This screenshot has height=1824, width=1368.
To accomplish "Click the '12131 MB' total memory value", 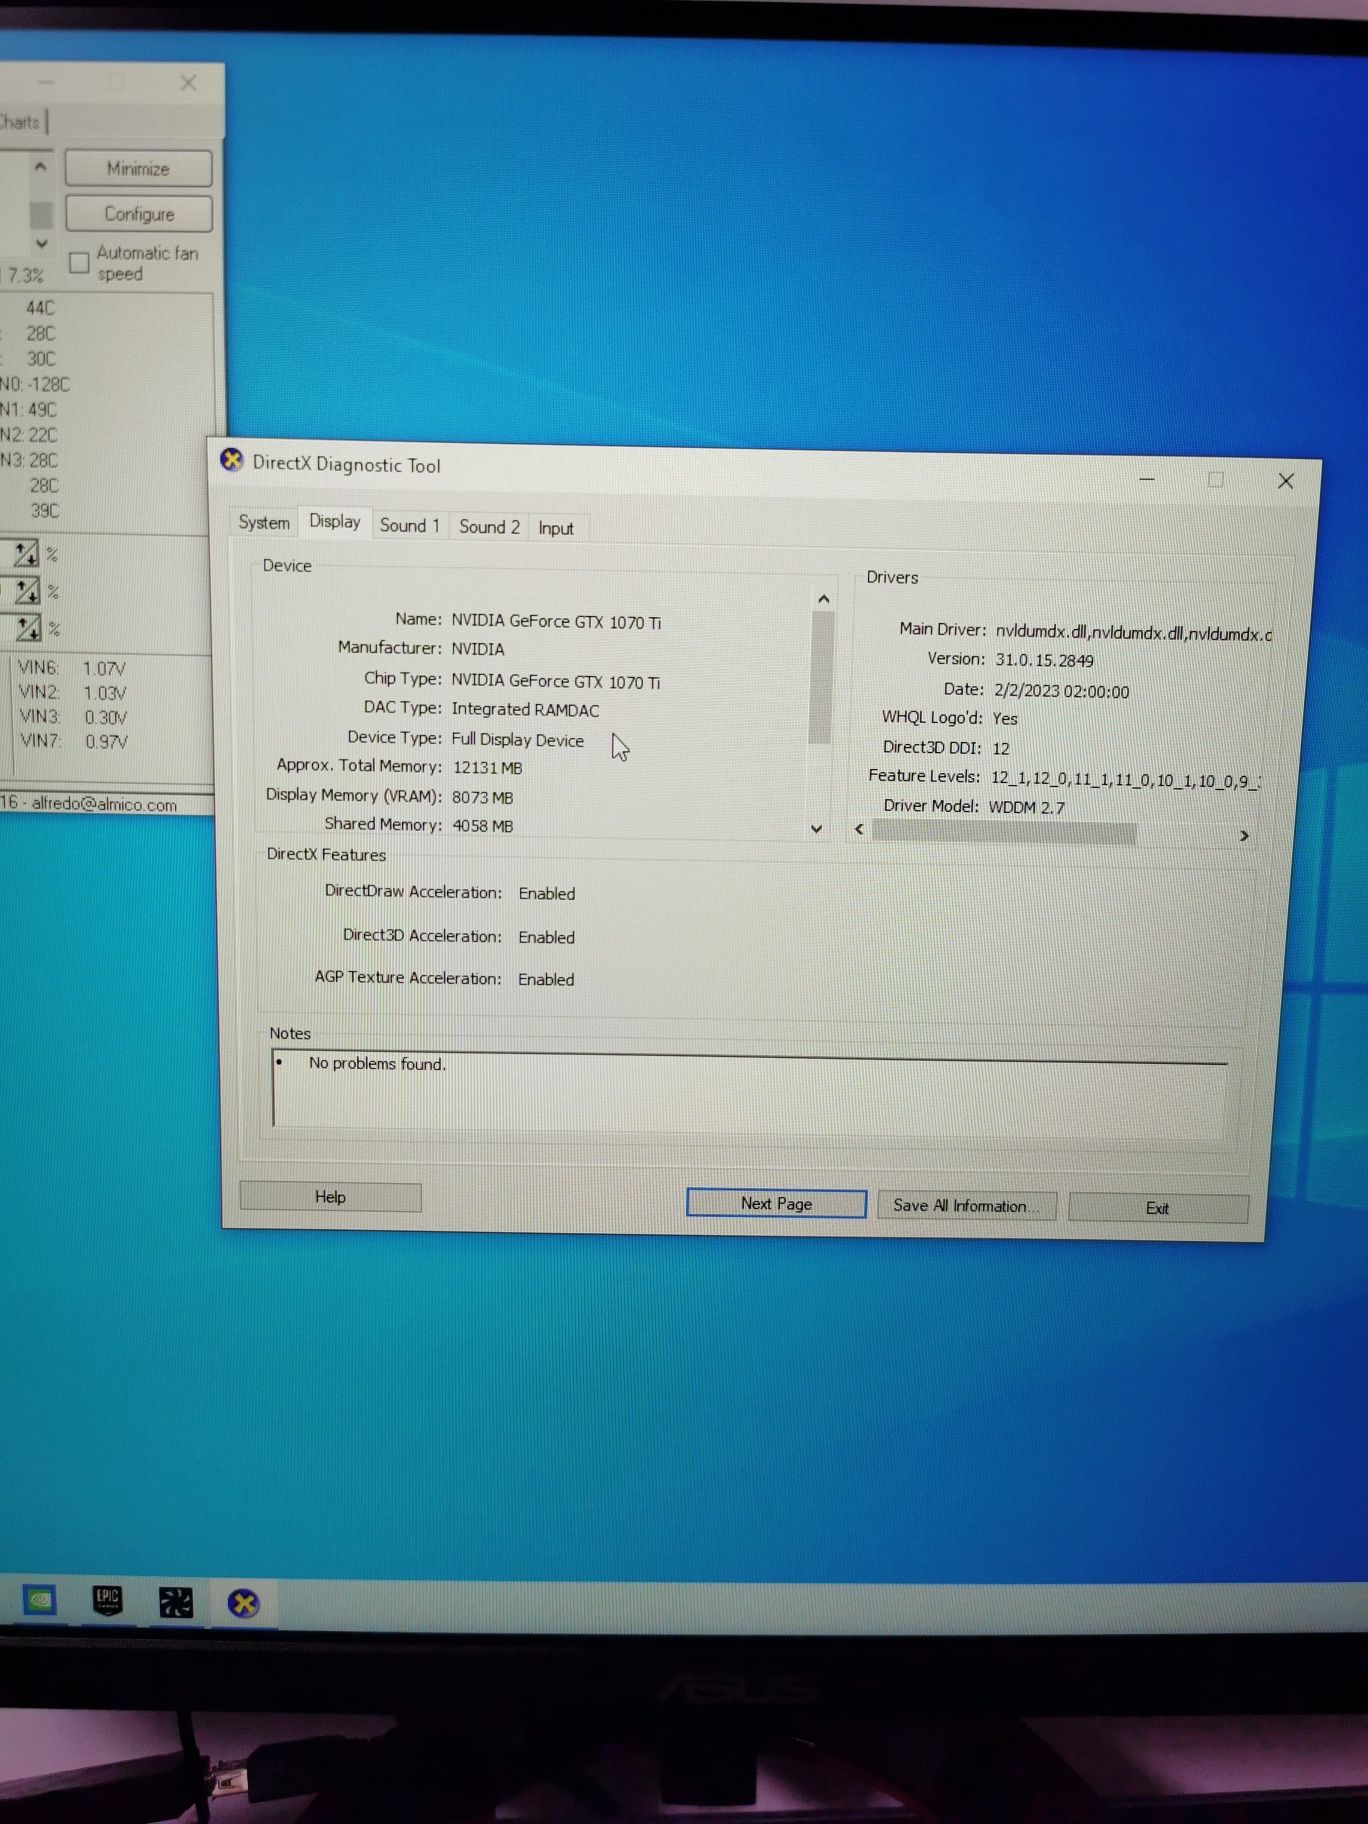I will [487, 768].
